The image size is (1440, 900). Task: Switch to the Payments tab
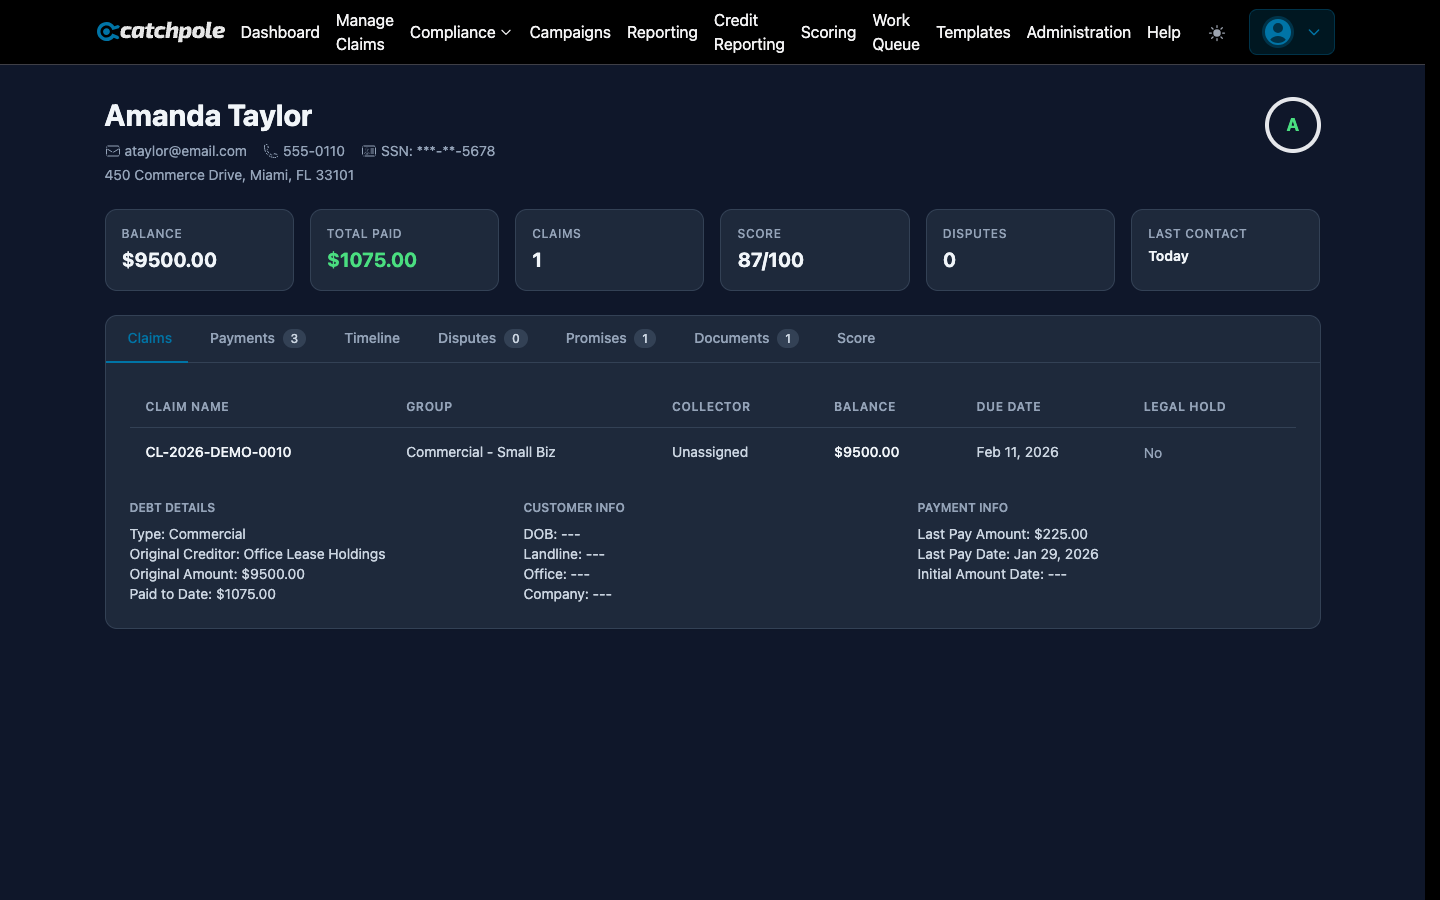(241, 338)
